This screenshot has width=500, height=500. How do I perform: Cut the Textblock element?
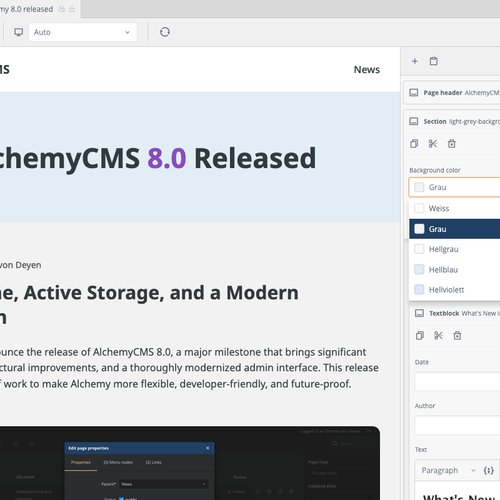coord(438,335)
